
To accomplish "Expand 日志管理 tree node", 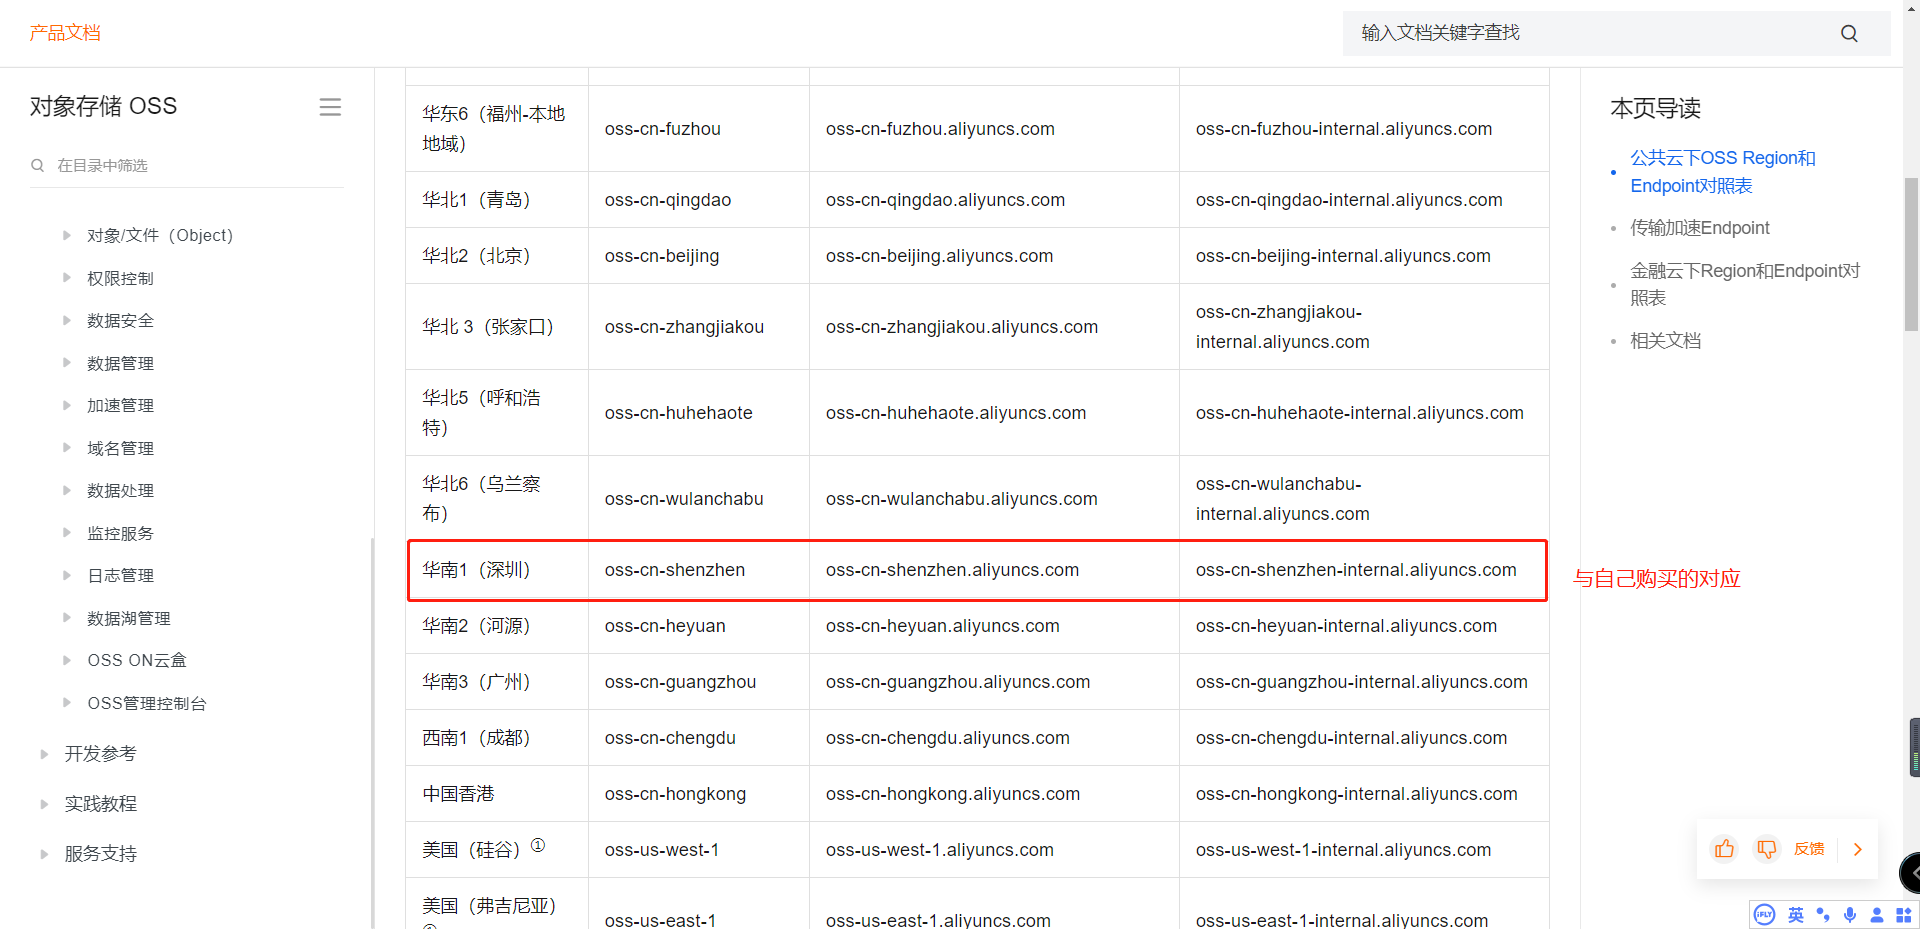I will point(67,575).
